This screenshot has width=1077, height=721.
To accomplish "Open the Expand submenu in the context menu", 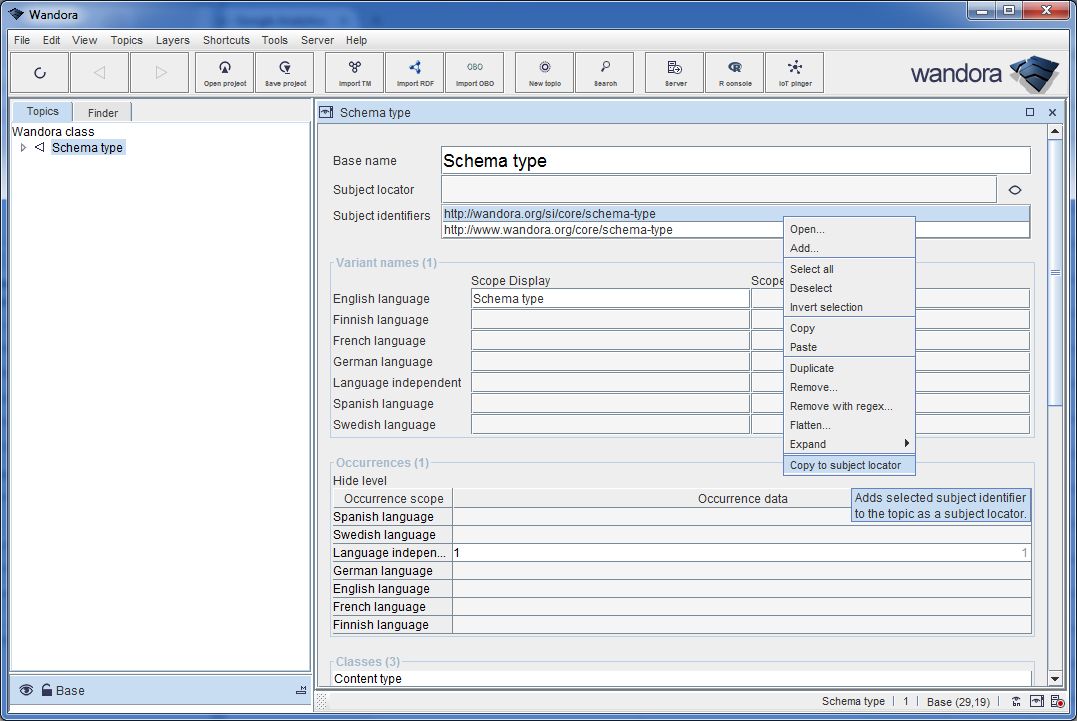I will pos(808,444).
